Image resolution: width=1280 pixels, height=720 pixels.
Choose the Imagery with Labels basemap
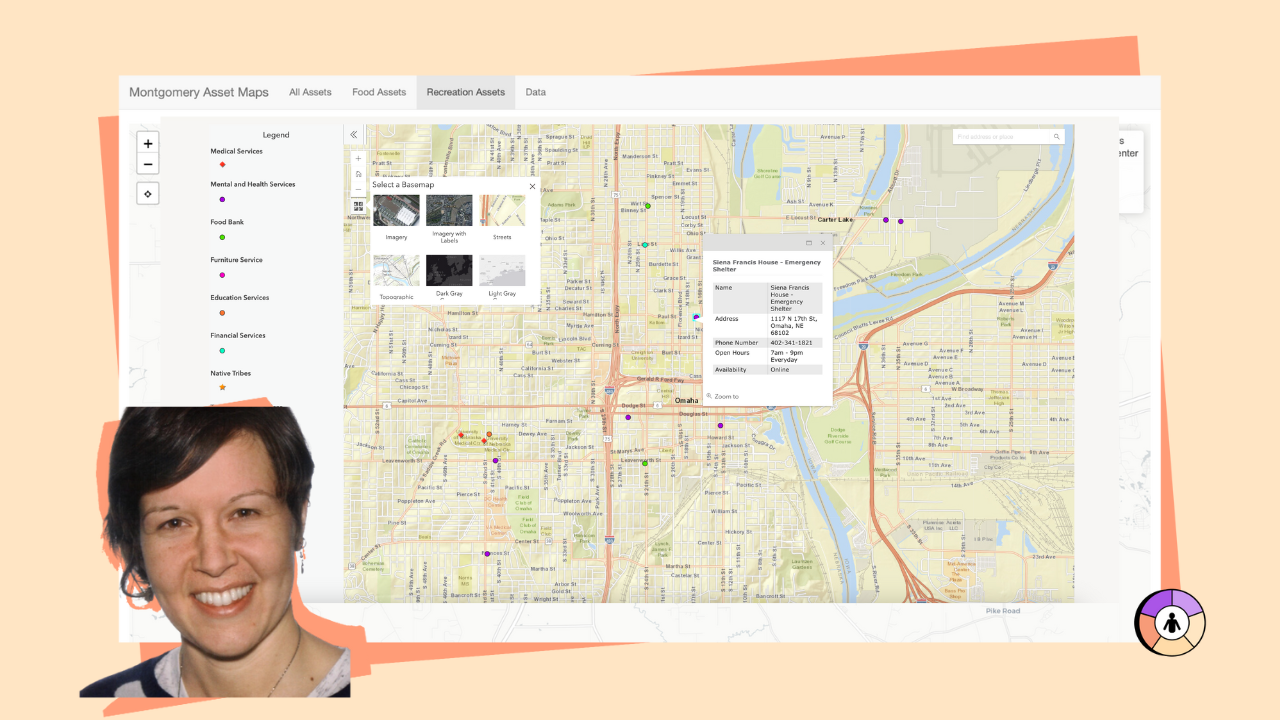click(449, 210)
